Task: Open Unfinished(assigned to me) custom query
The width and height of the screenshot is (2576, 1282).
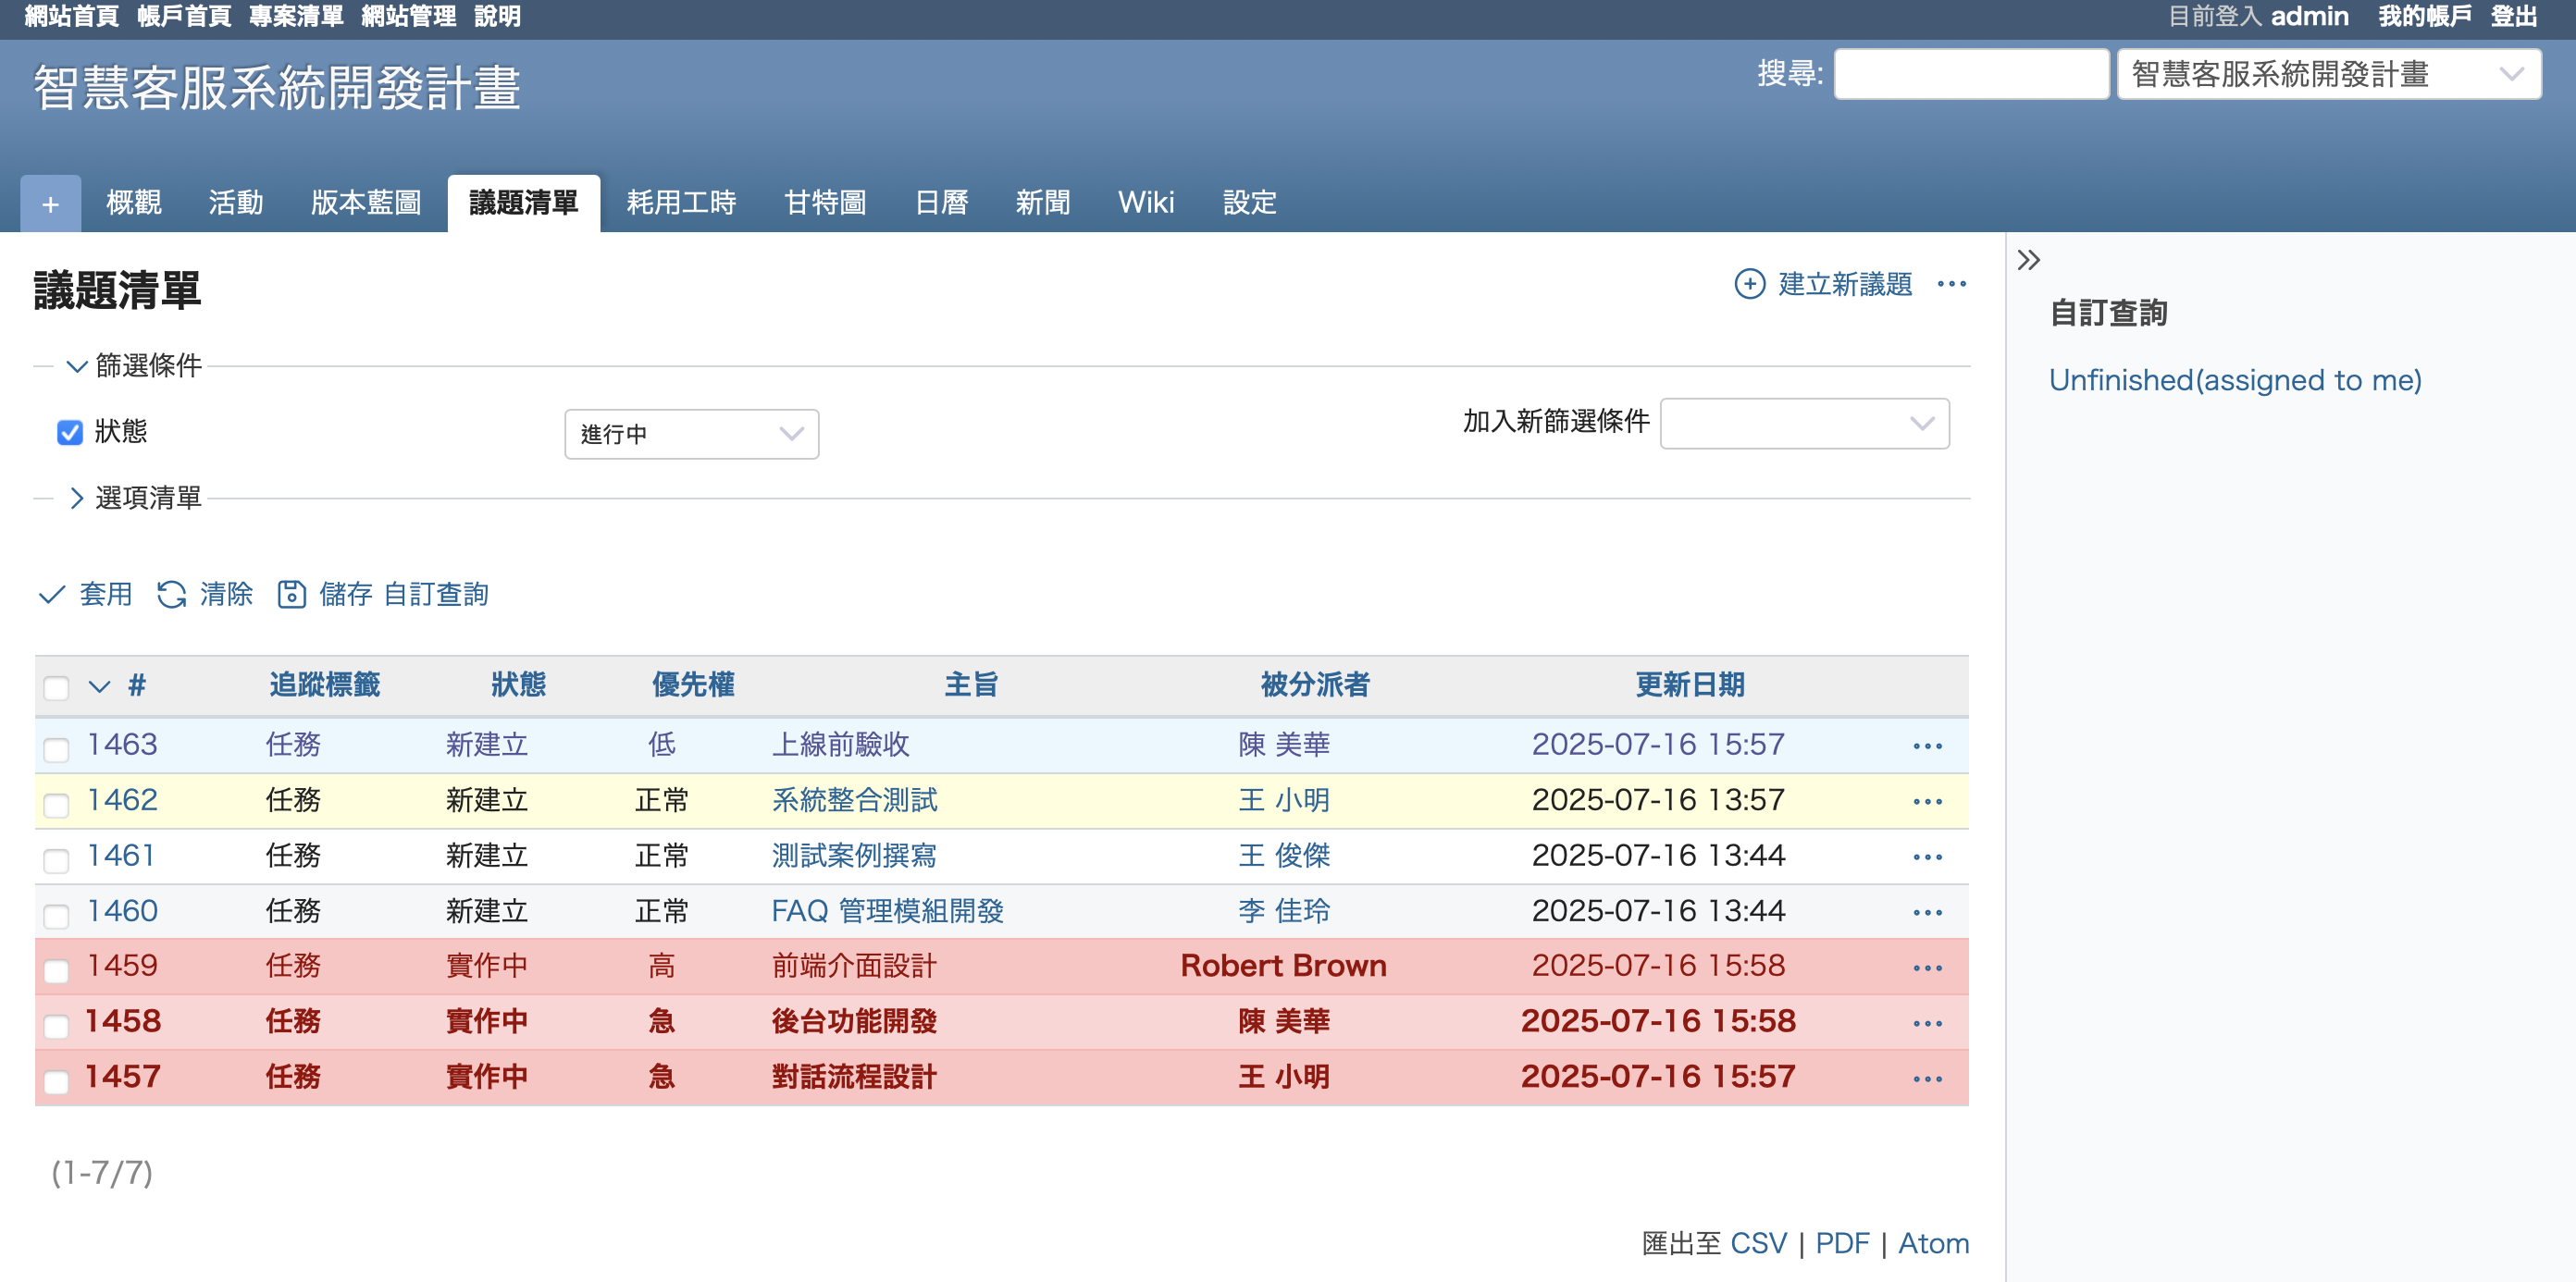Action: 2235,380
